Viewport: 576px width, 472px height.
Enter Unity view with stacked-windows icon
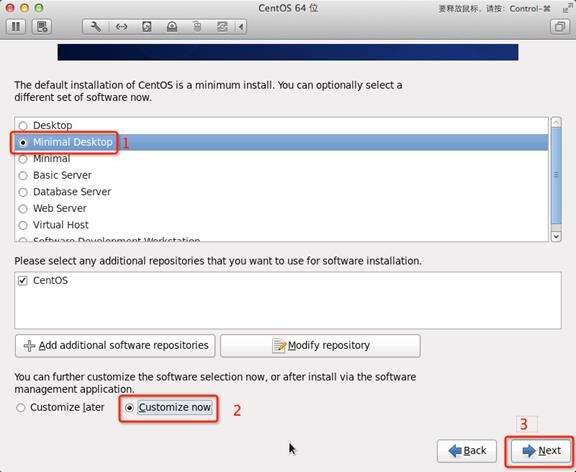[559, 26]
